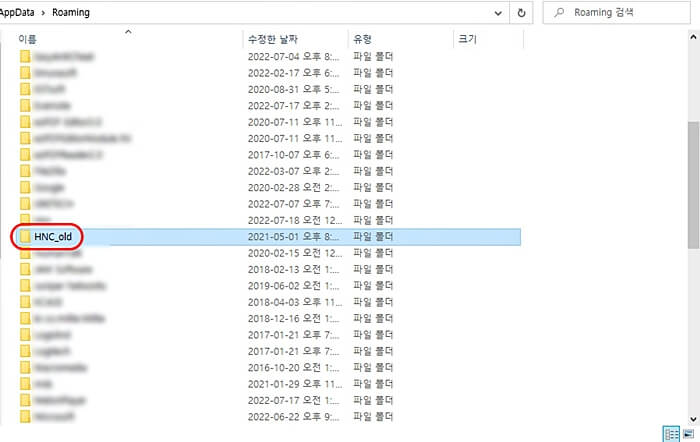The image size is (700, 442).
Task: Click folder icon in the 2020-08-31 row
Action: [25, 89]
